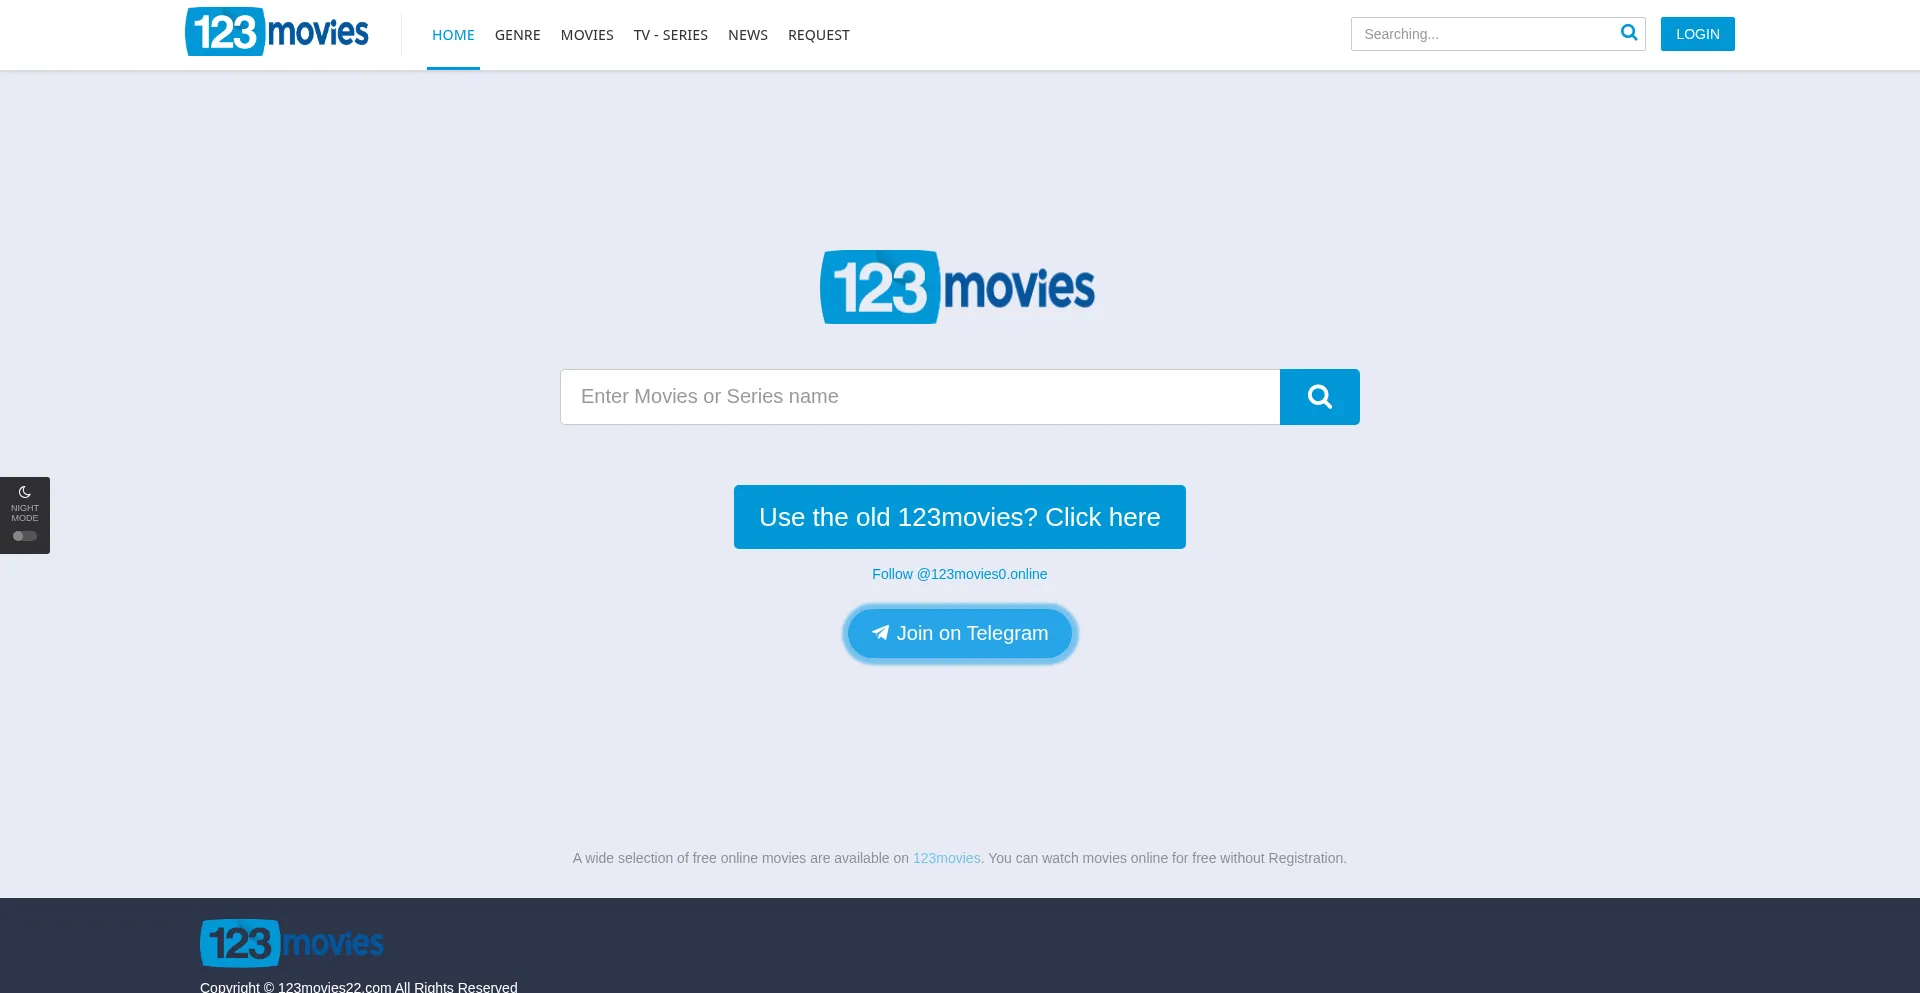Click the magnifier icon in the top search bar
This screenshot has width=1920, height=993.
[x=1629, y=32]
